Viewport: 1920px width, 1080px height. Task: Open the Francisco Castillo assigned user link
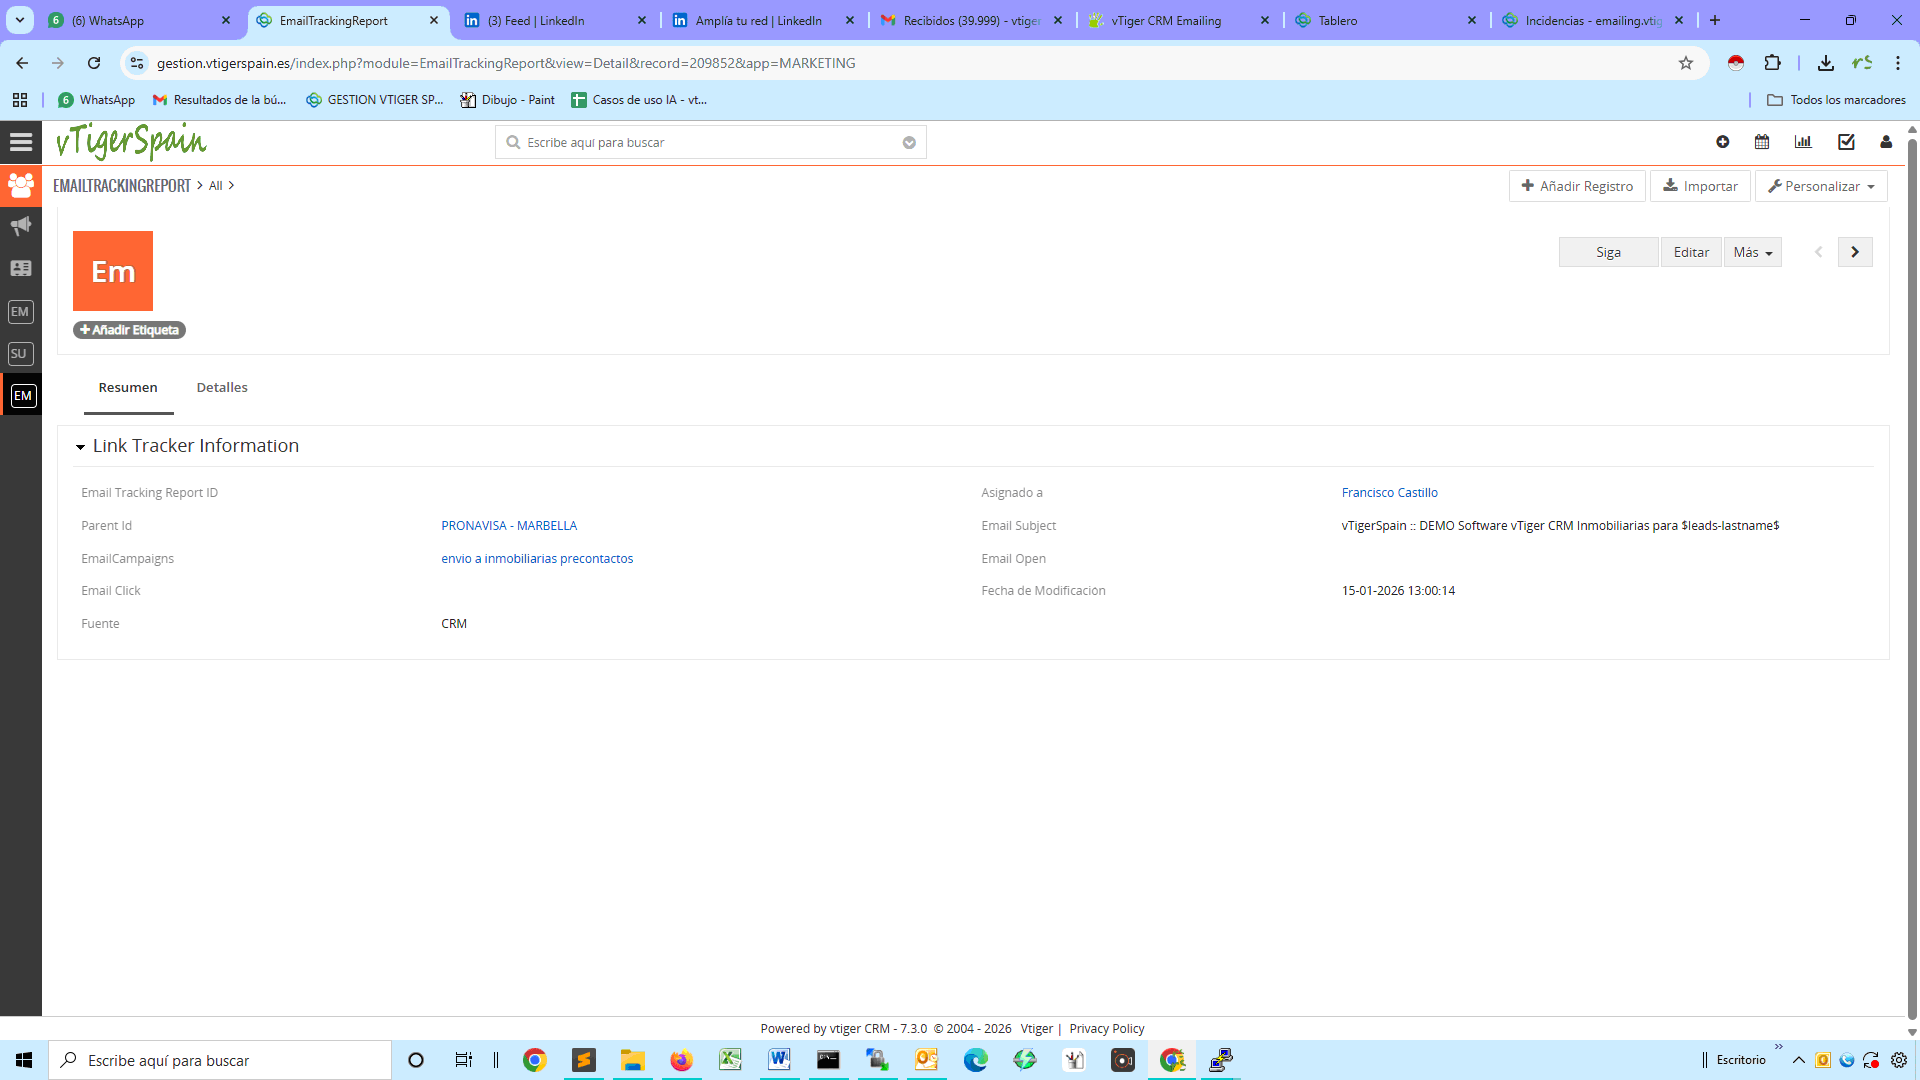pyautogui.click(x=1389, y=492)
